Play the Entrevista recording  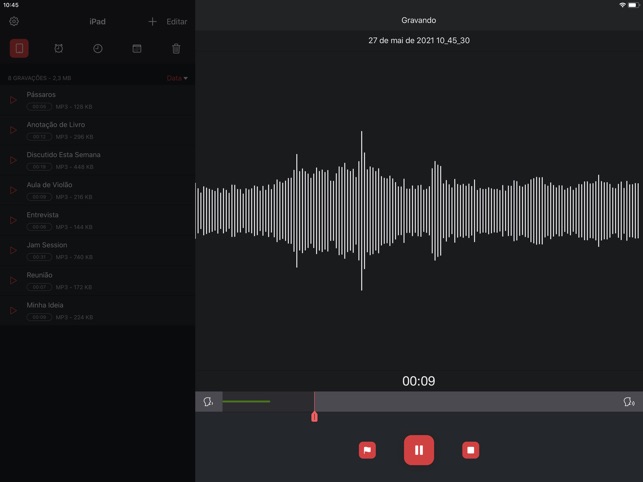click(13, 220)
